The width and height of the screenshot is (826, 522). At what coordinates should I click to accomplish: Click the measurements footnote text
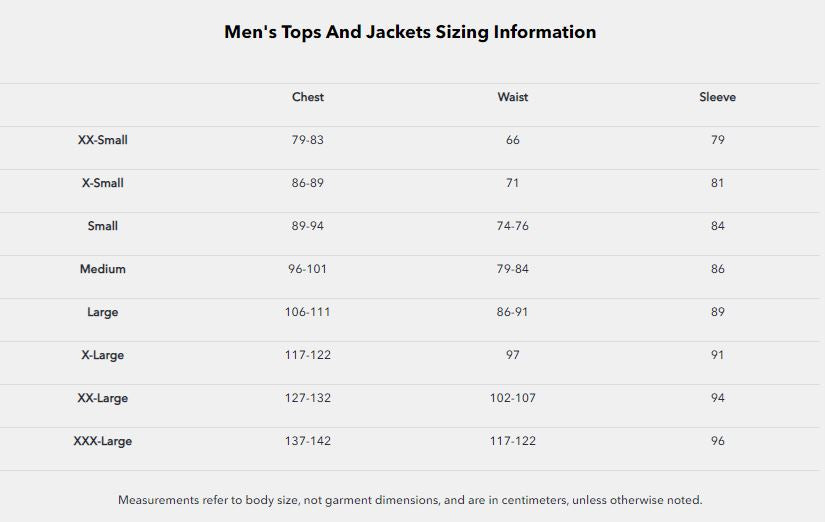pos(410,499)
